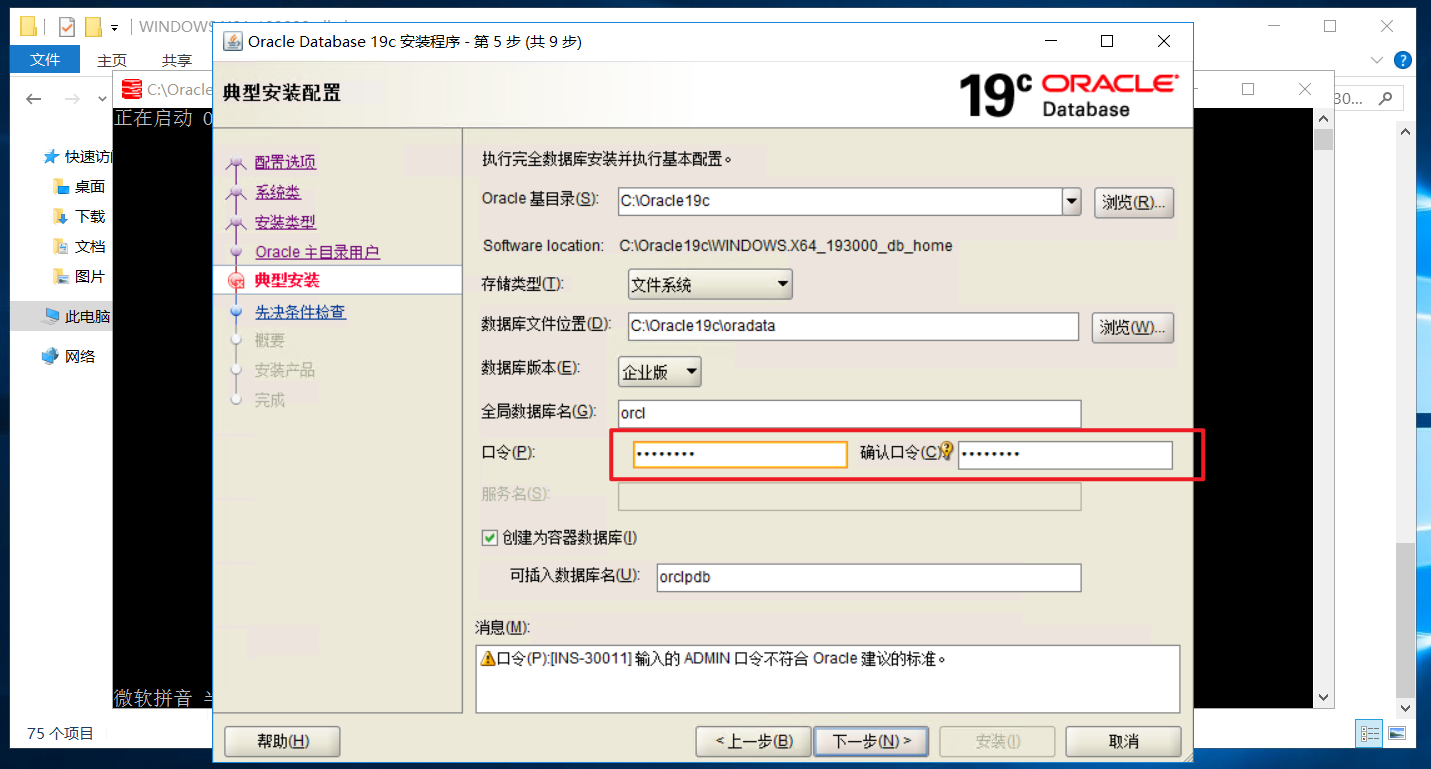
Task: Go to 安装类型 installer step
Action: [285, 222]
